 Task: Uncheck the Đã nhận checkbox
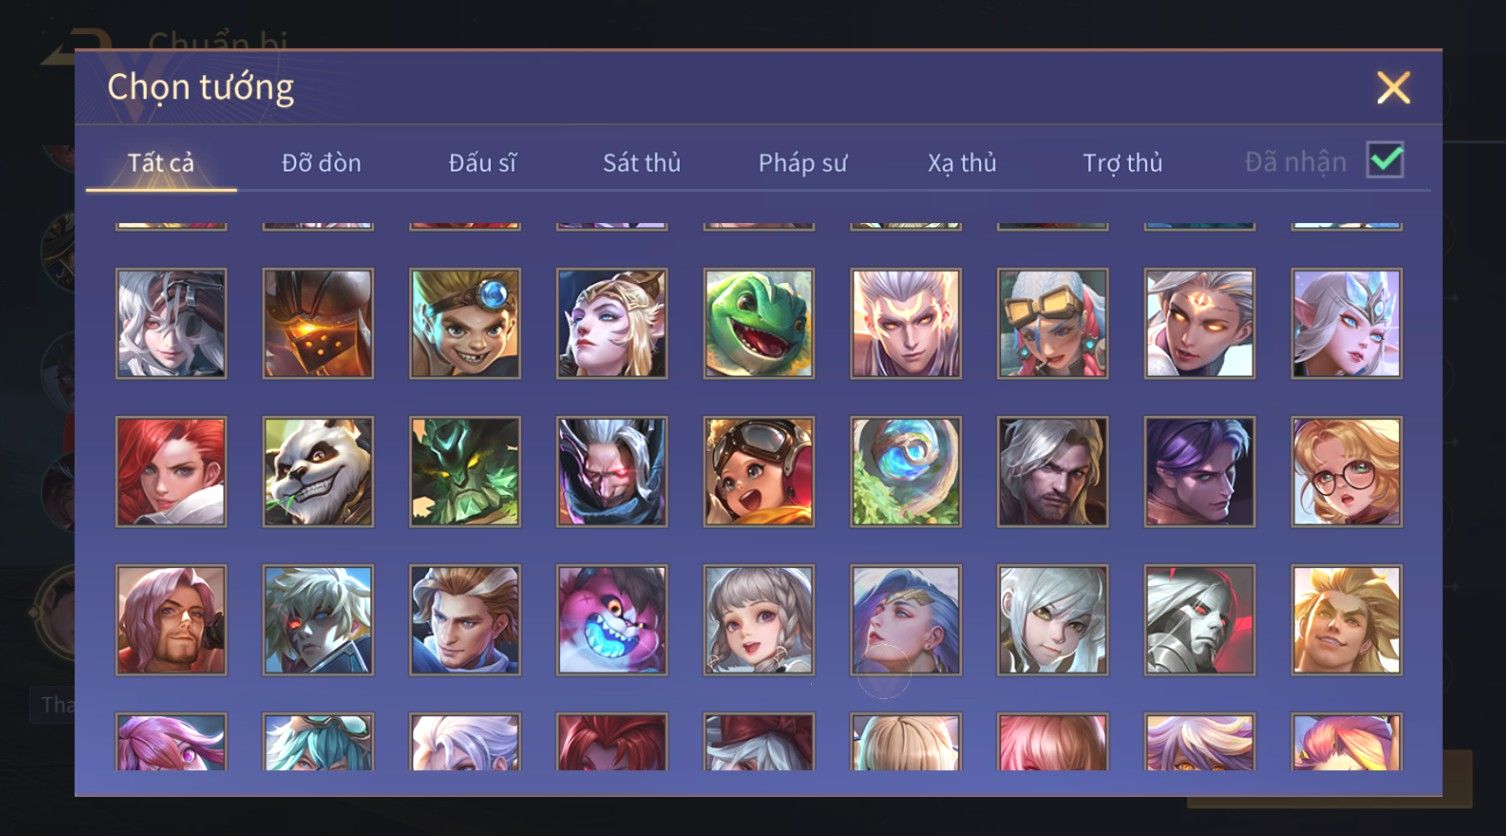click(x=1385, y=160)
